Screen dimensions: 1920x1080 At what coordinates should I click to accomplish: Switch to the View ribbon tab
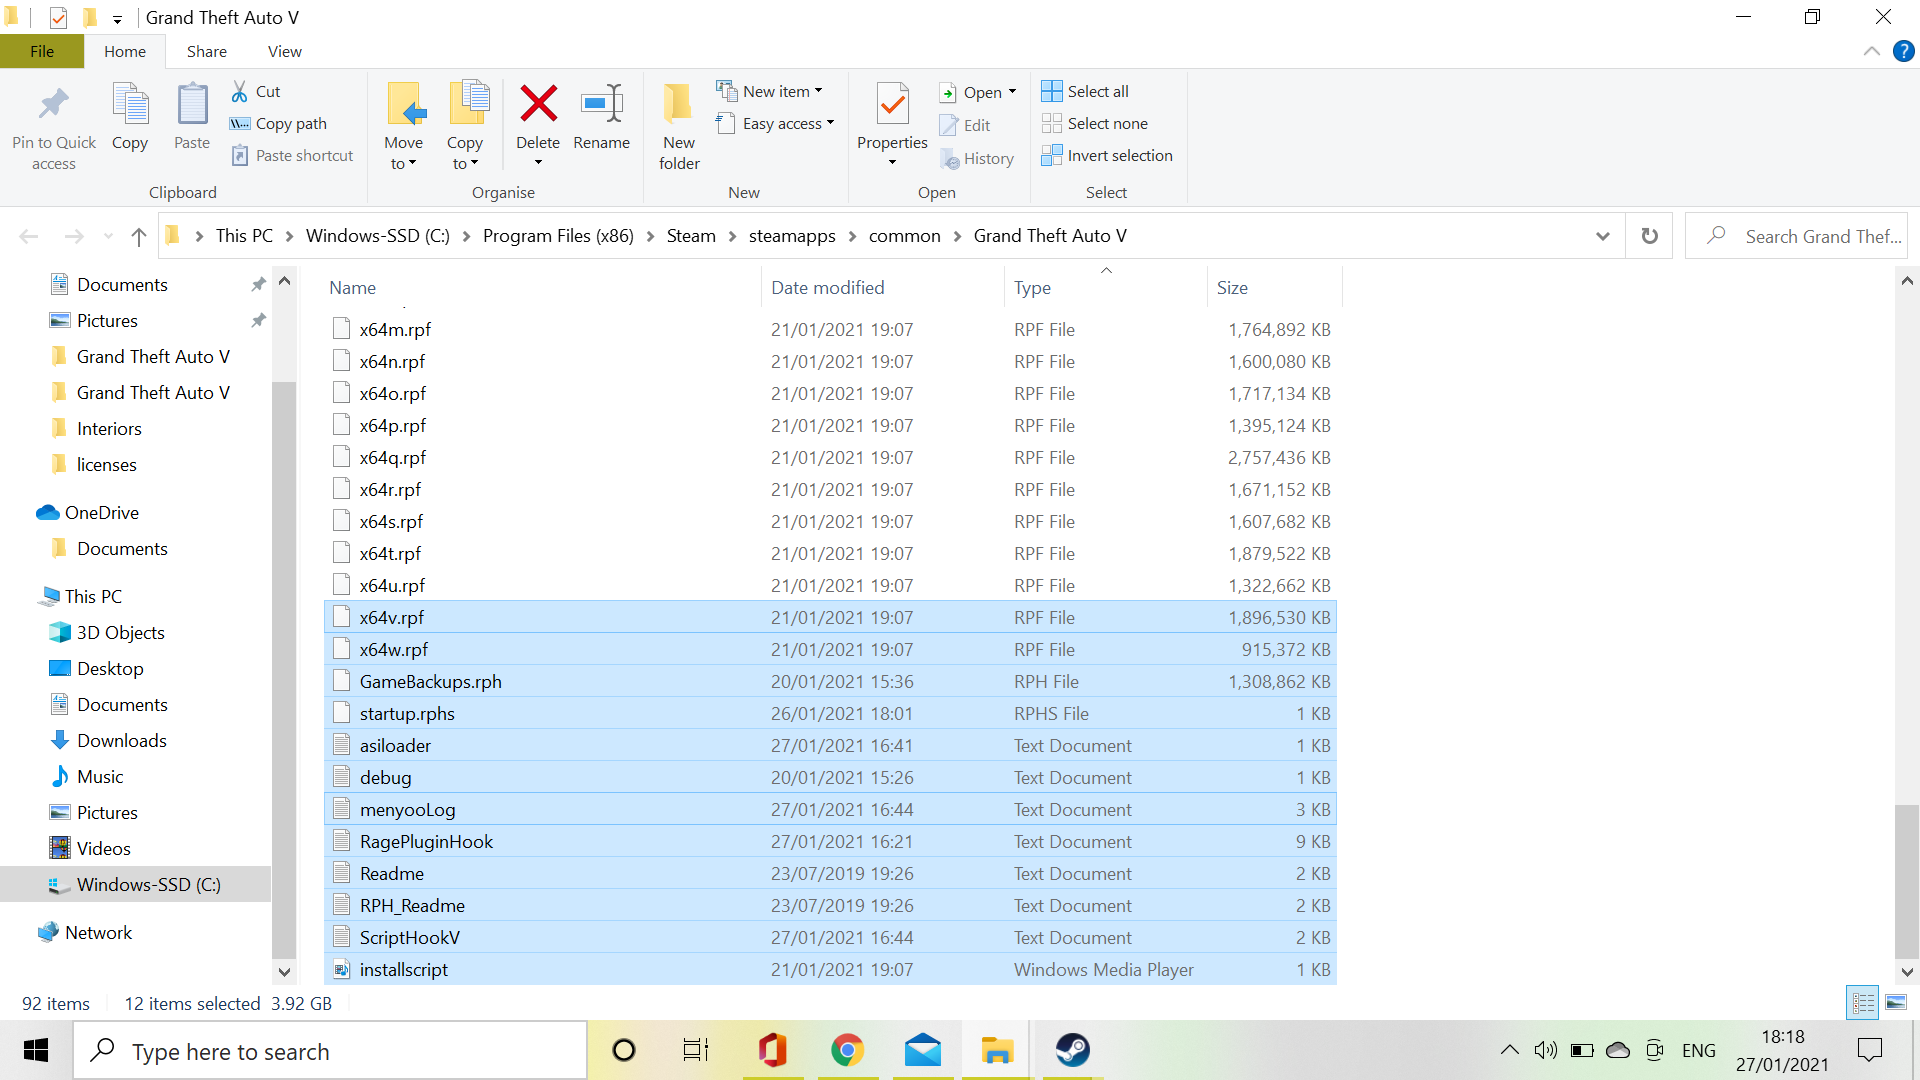point(284,51)
